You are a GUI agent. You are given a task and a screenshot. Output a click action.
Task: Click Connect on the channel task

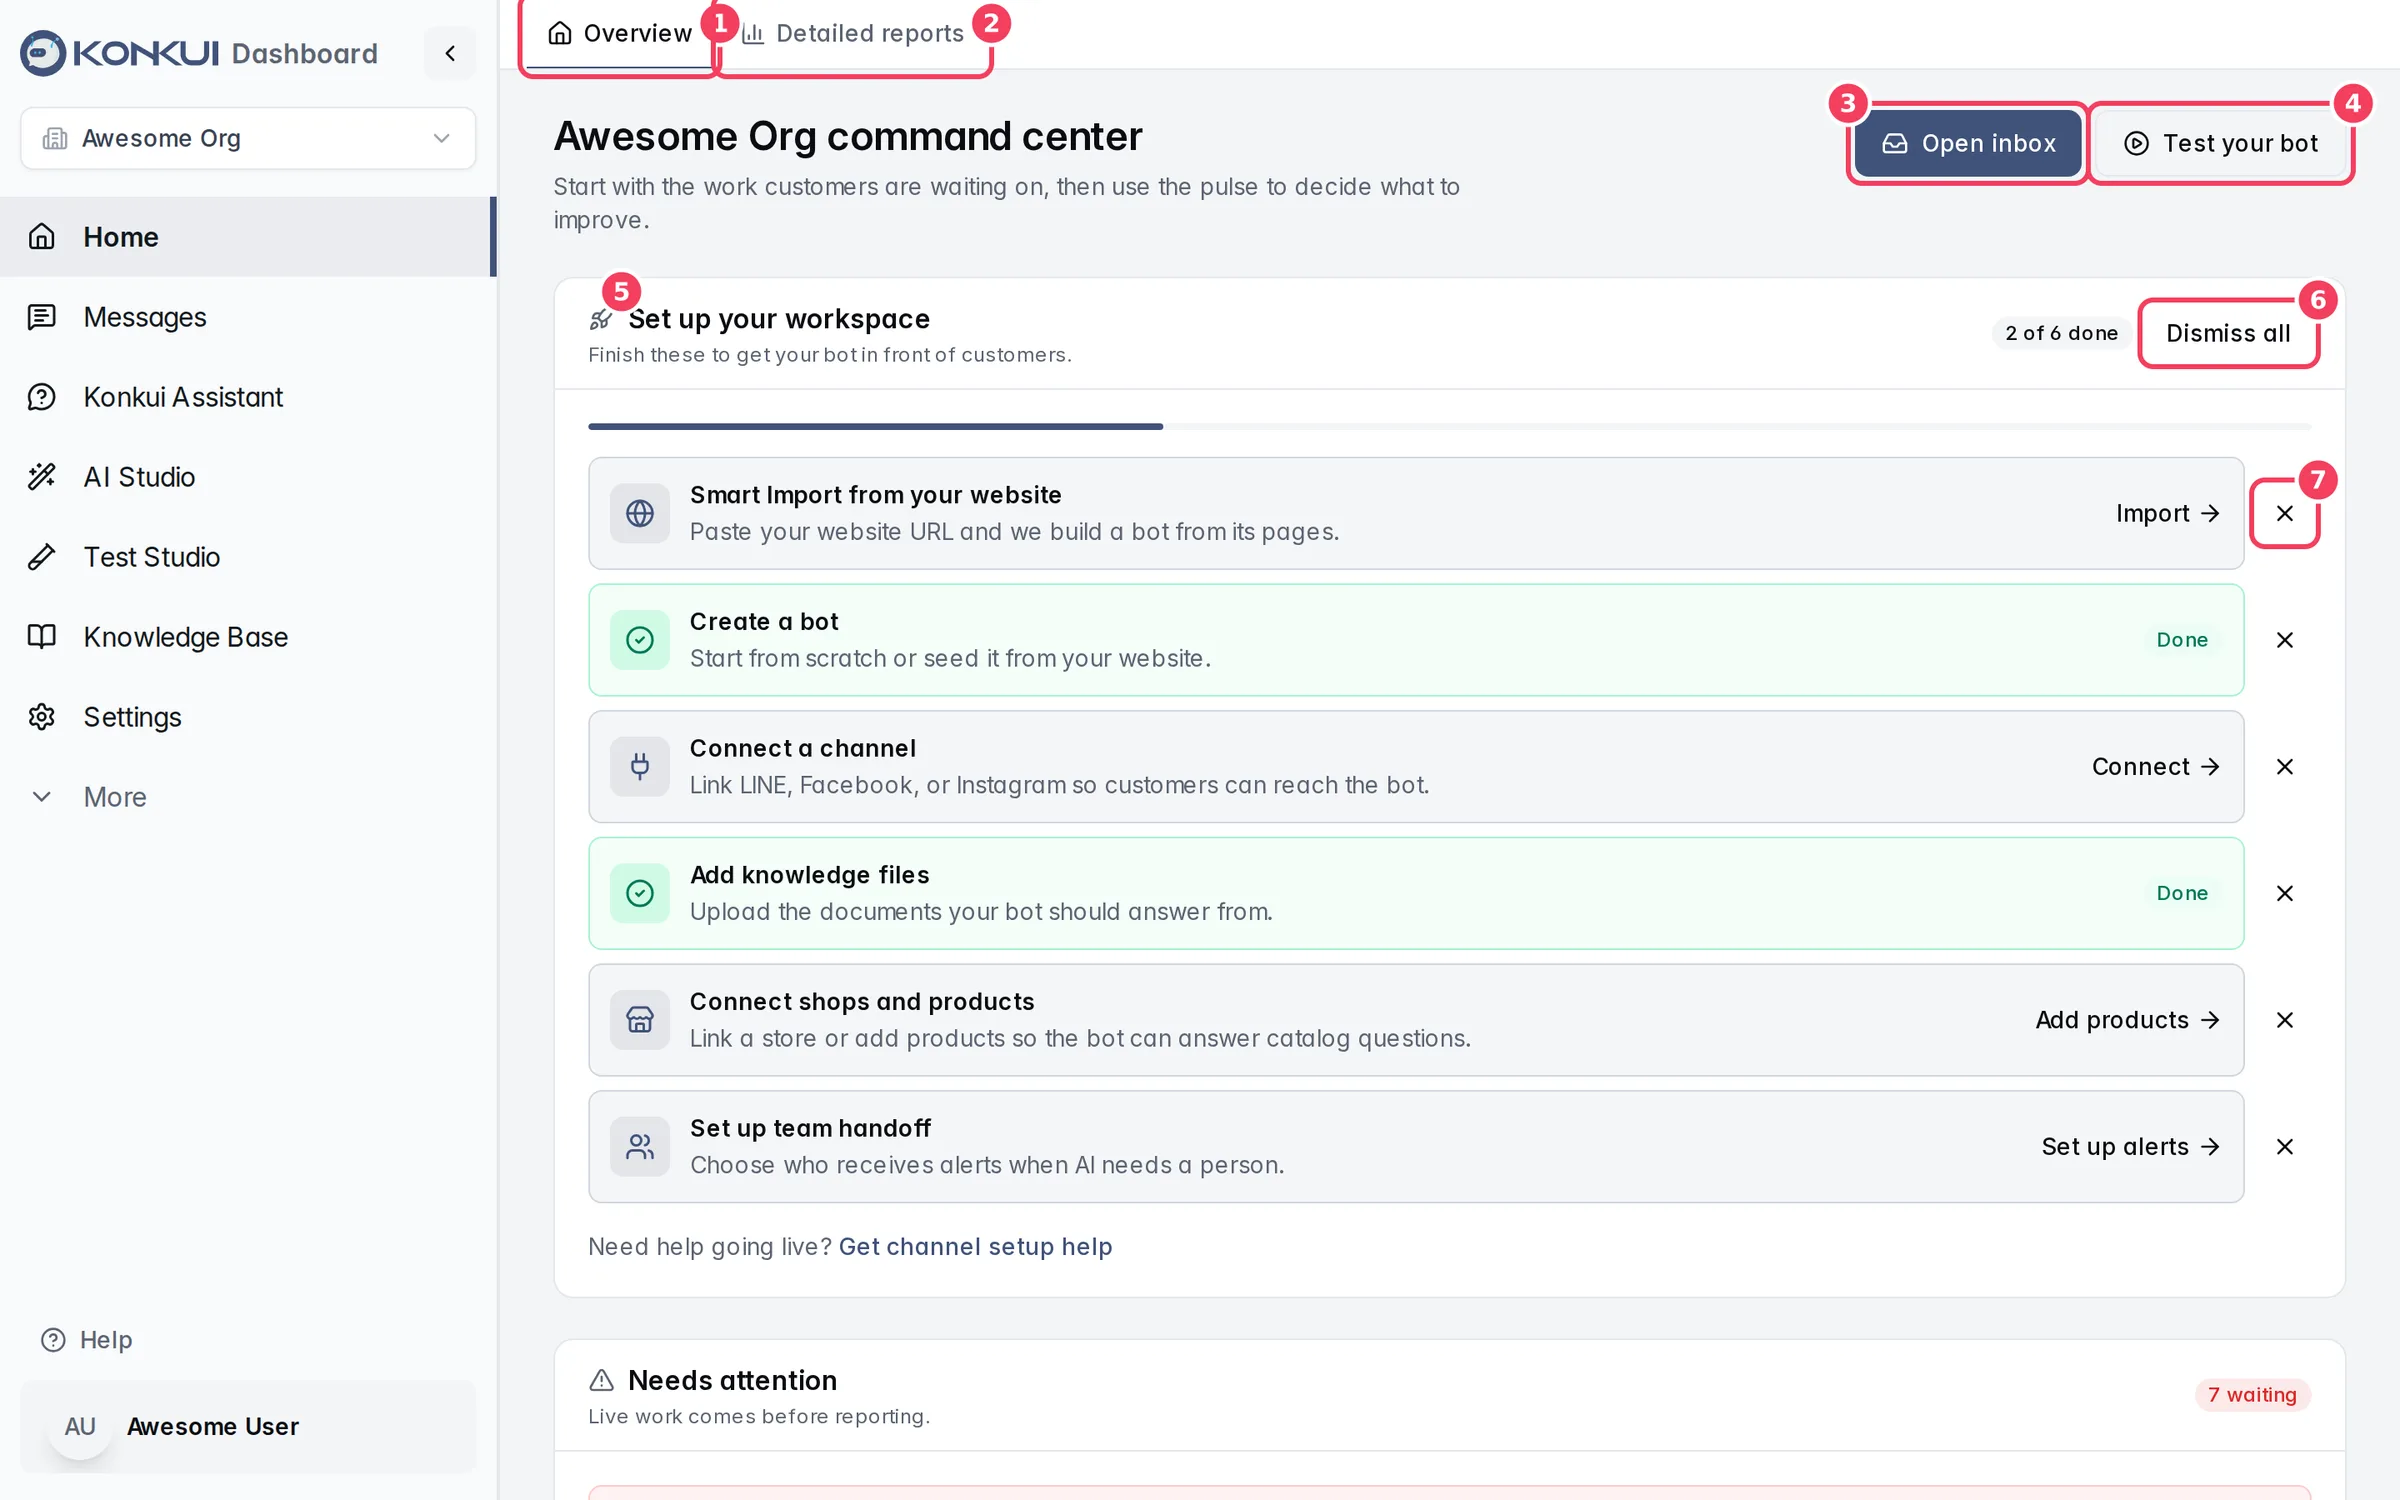point(2156,767)
